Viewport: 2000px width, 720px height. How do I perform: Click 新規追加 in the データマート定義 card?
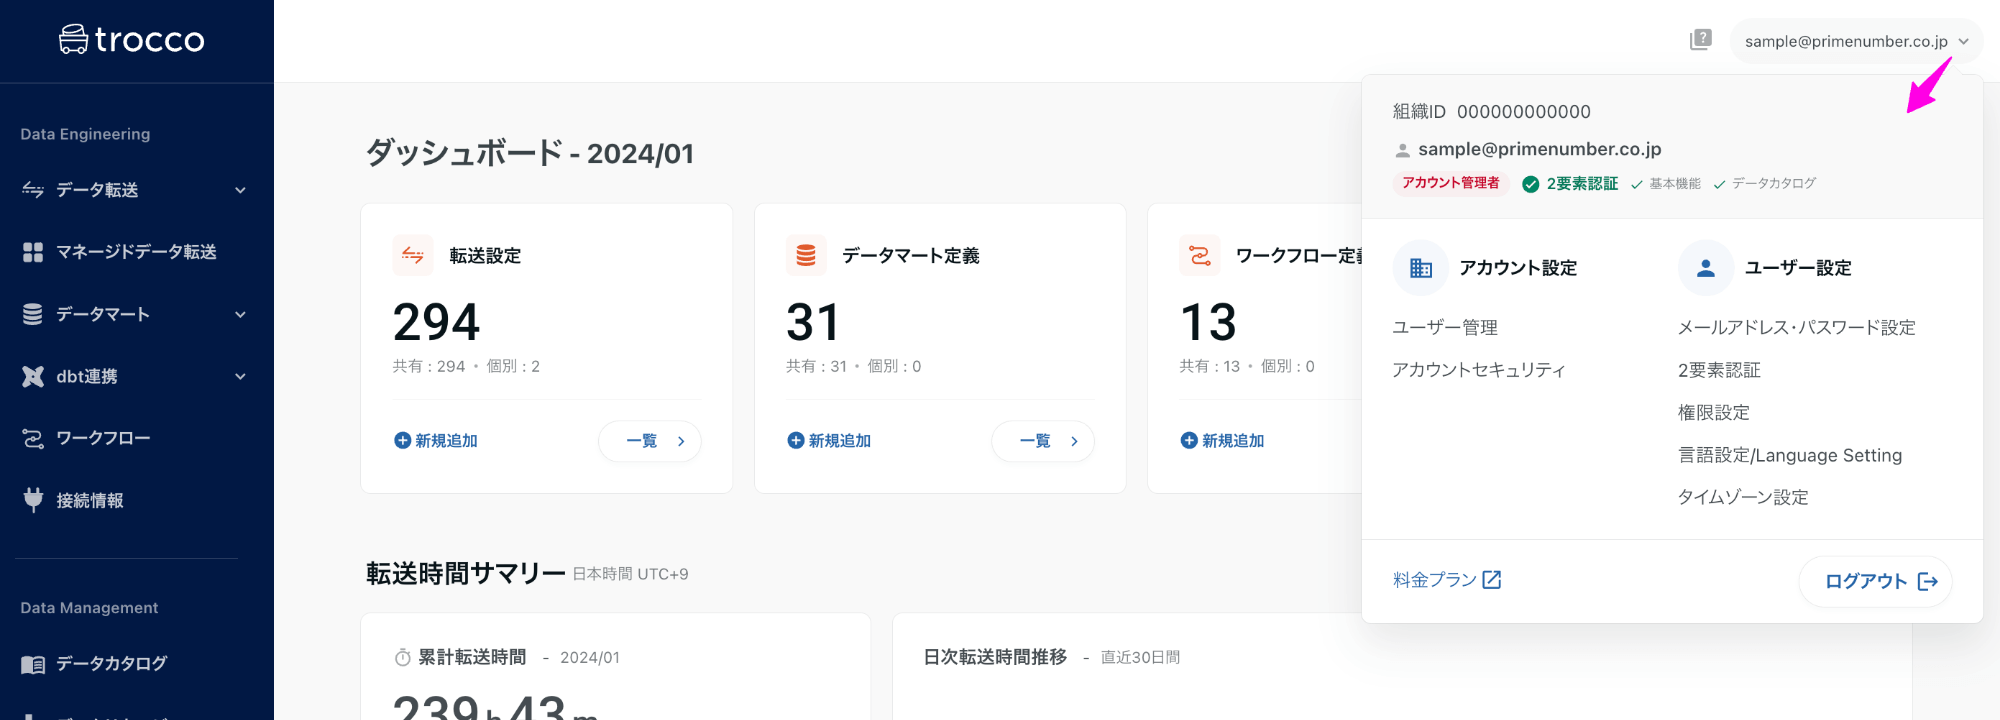click(829, 441)
